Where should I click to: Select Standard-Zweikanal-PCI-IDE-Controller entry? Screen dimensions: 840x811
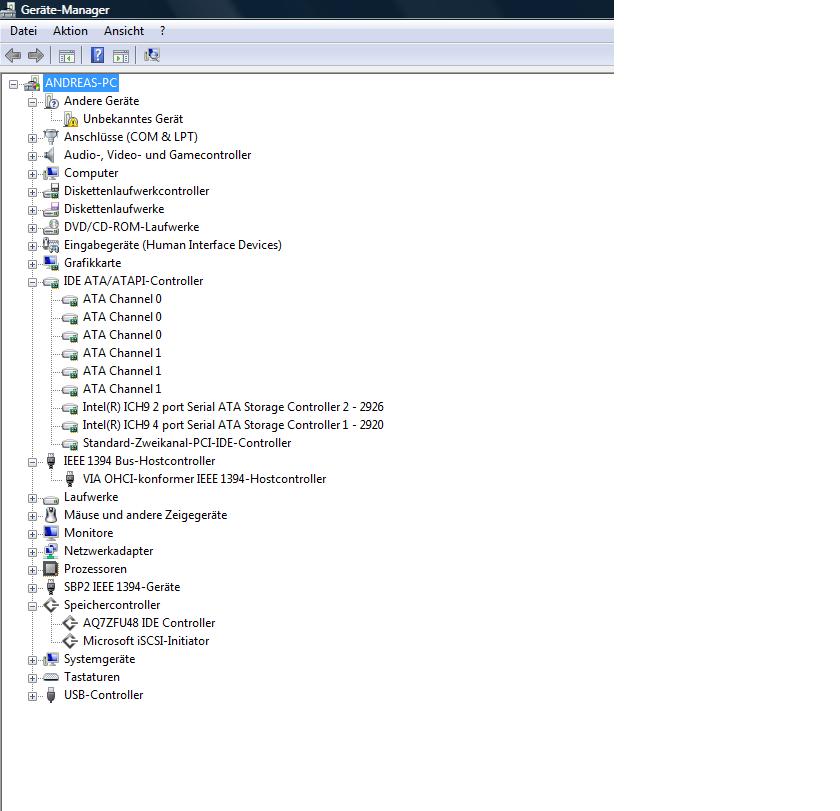pos(187,443)
